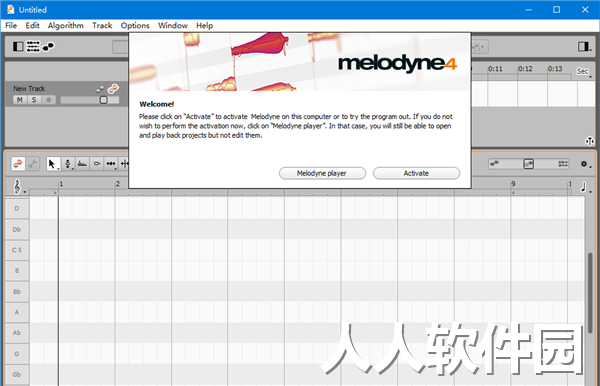This screenshot has width=600, height=386.
Task: Select the Pitch tool
Action: tap(68, 164)
